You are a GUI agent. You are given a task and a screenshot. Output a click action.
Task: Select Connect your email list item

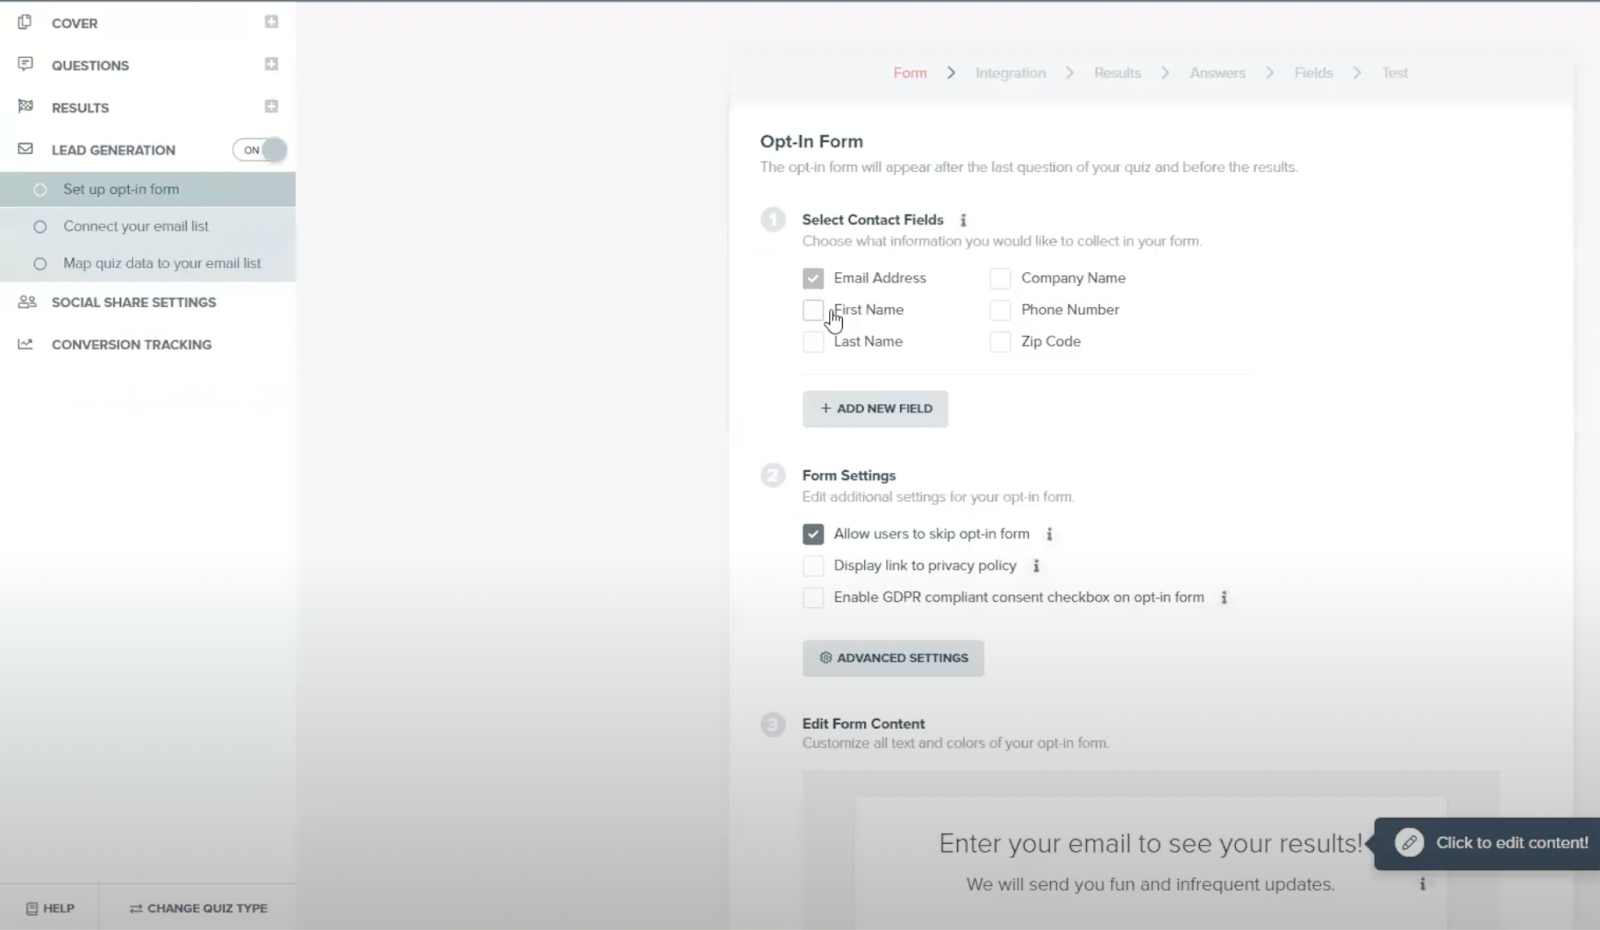coord(147,226)
